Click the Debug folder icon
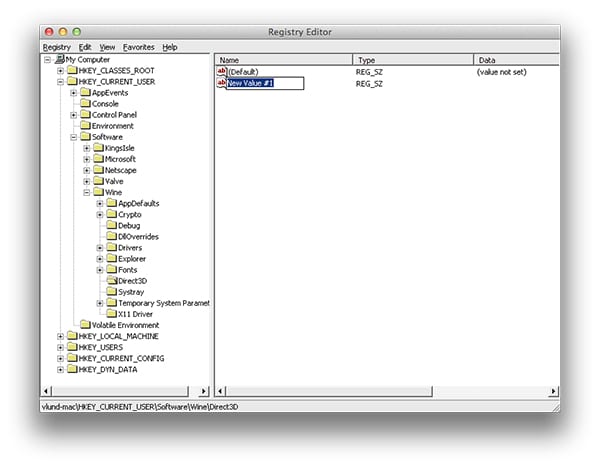This screenshot has height=467, width=600. point(112,225)
